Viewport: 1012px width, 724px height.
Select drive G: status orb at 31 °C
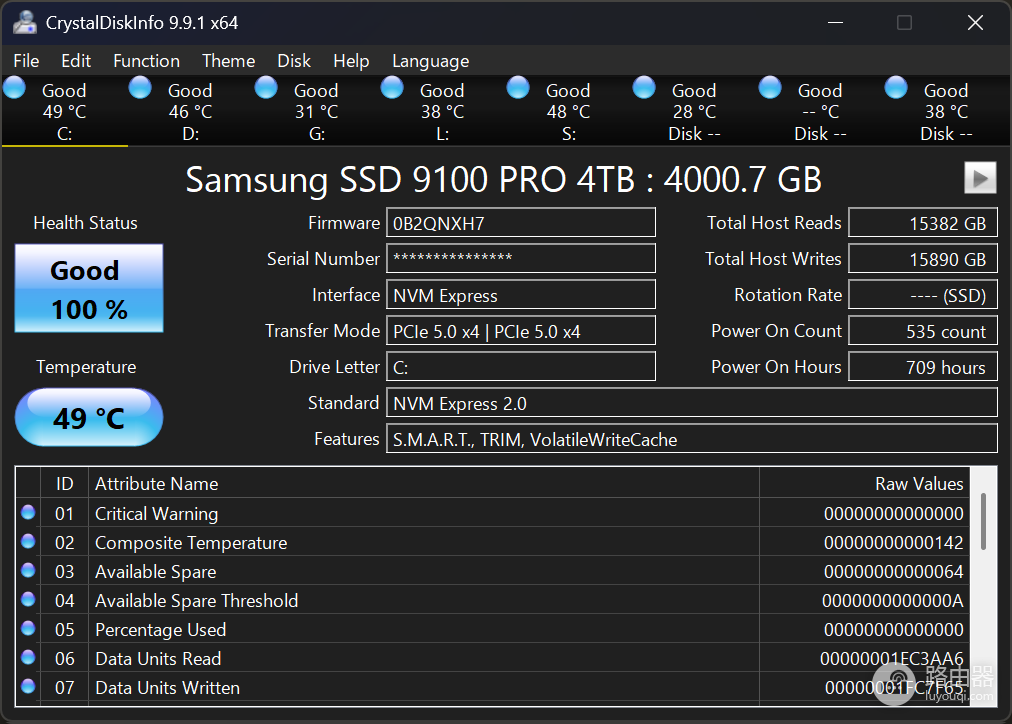click(266, 87)
